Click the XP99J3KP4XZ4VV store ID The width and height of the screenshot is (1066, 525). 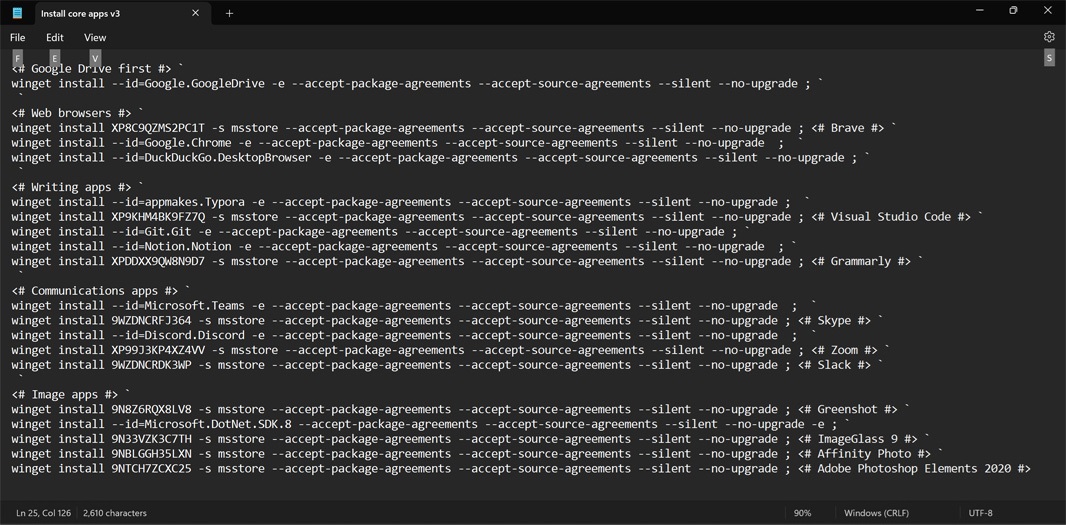[158, 350]
